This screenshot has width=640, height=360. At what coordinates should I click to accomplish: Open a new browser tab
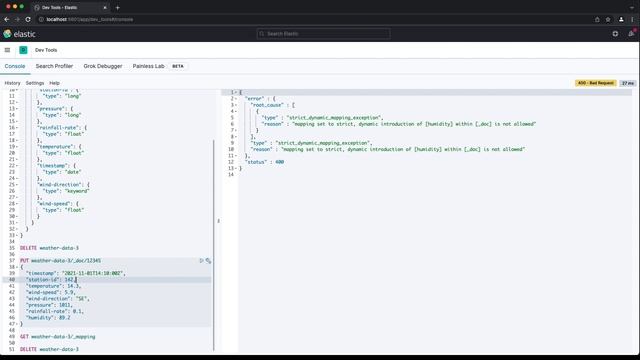118,7
